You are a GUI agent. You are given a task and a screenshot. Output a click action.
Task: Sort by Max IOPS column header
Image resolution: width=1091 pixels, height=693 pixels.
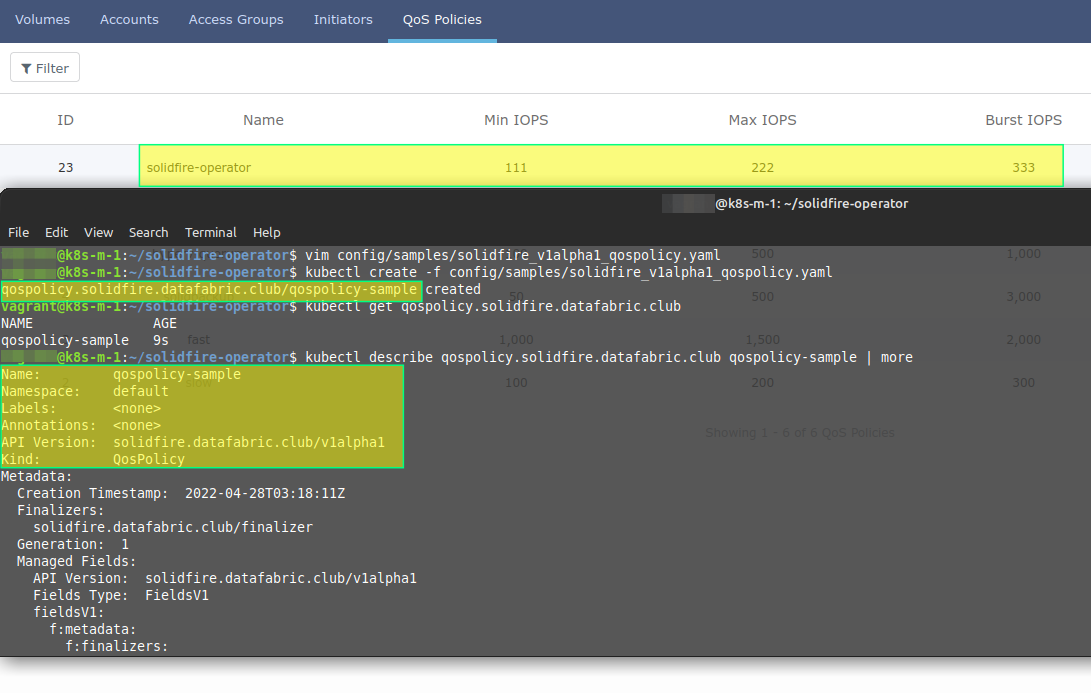[763, 120]
